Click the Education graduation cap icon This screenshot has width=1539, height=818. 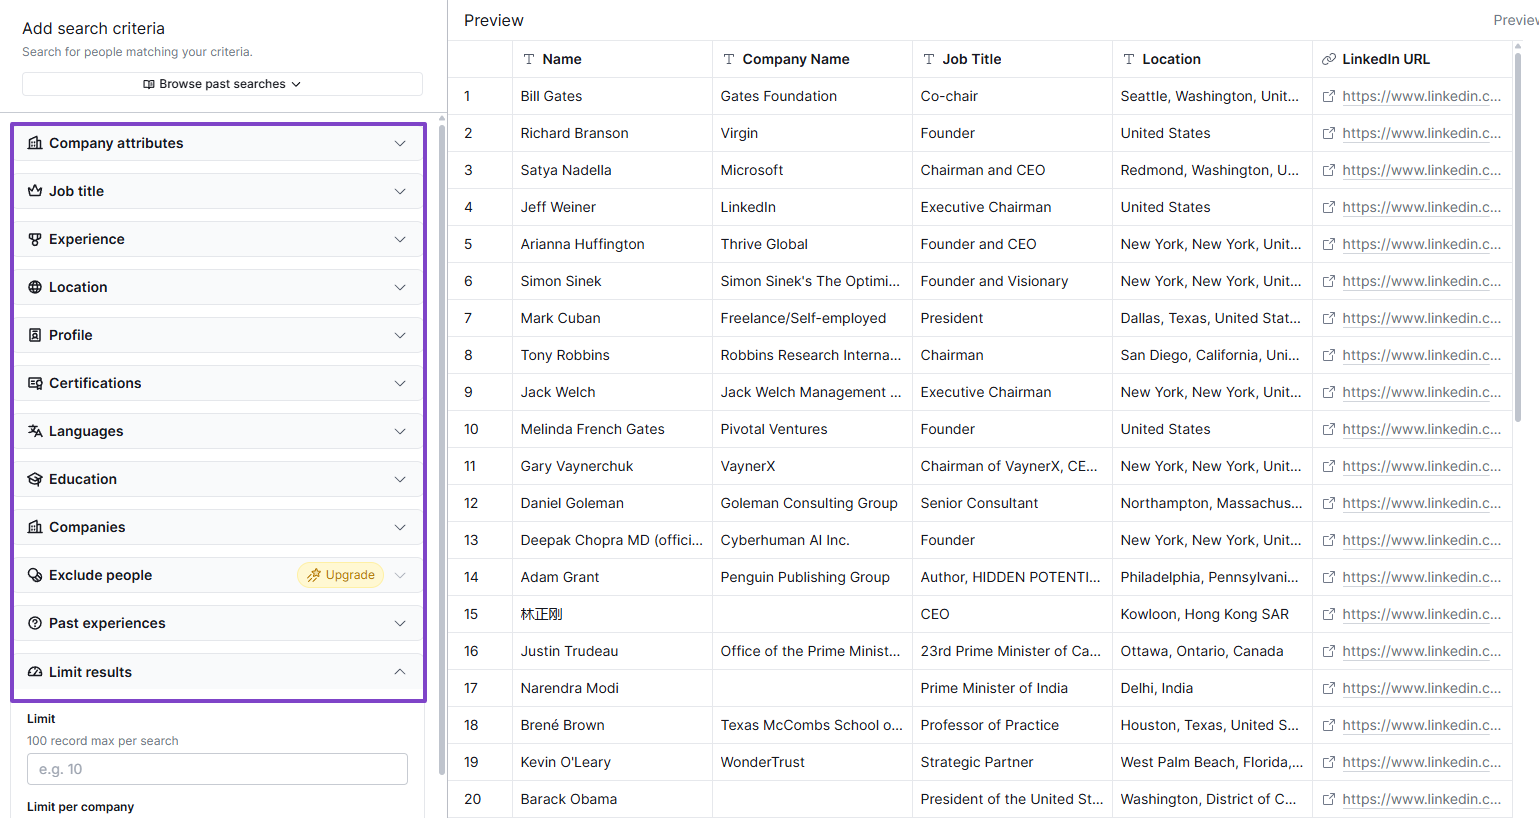[x=35, y=479]
